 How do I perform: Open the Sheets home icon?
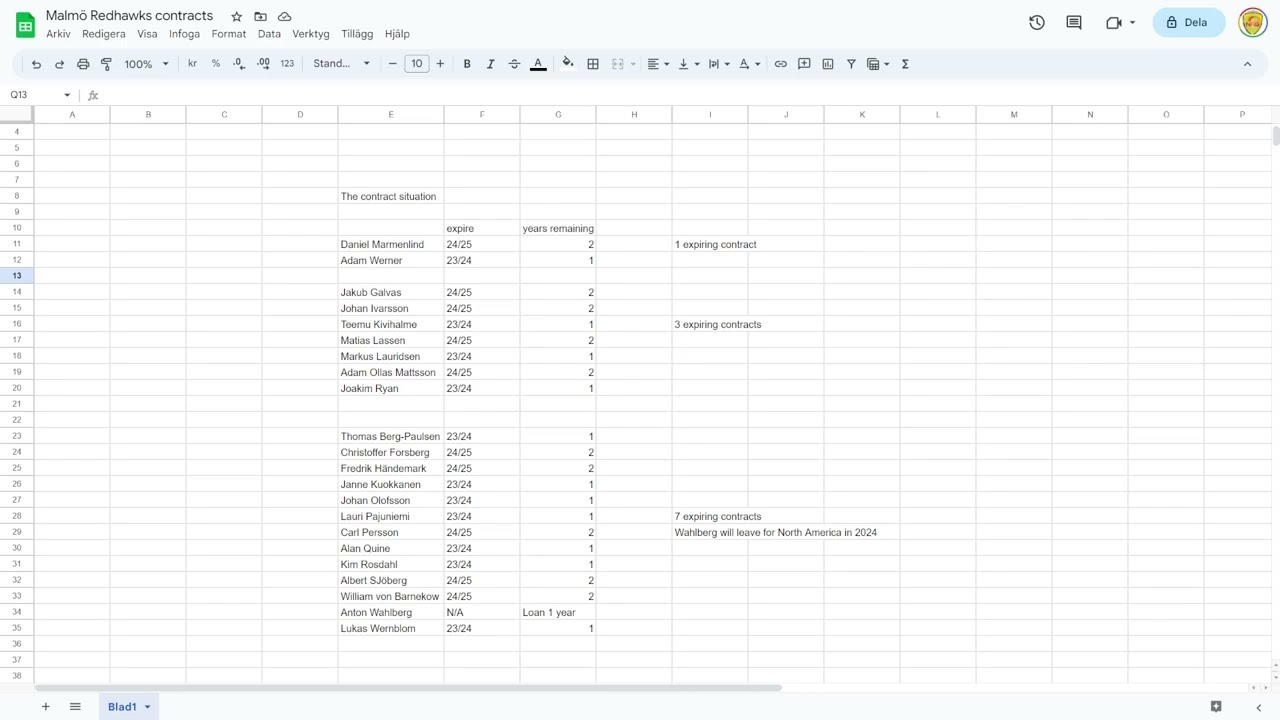pyautogui.click(x=25, y=23)
